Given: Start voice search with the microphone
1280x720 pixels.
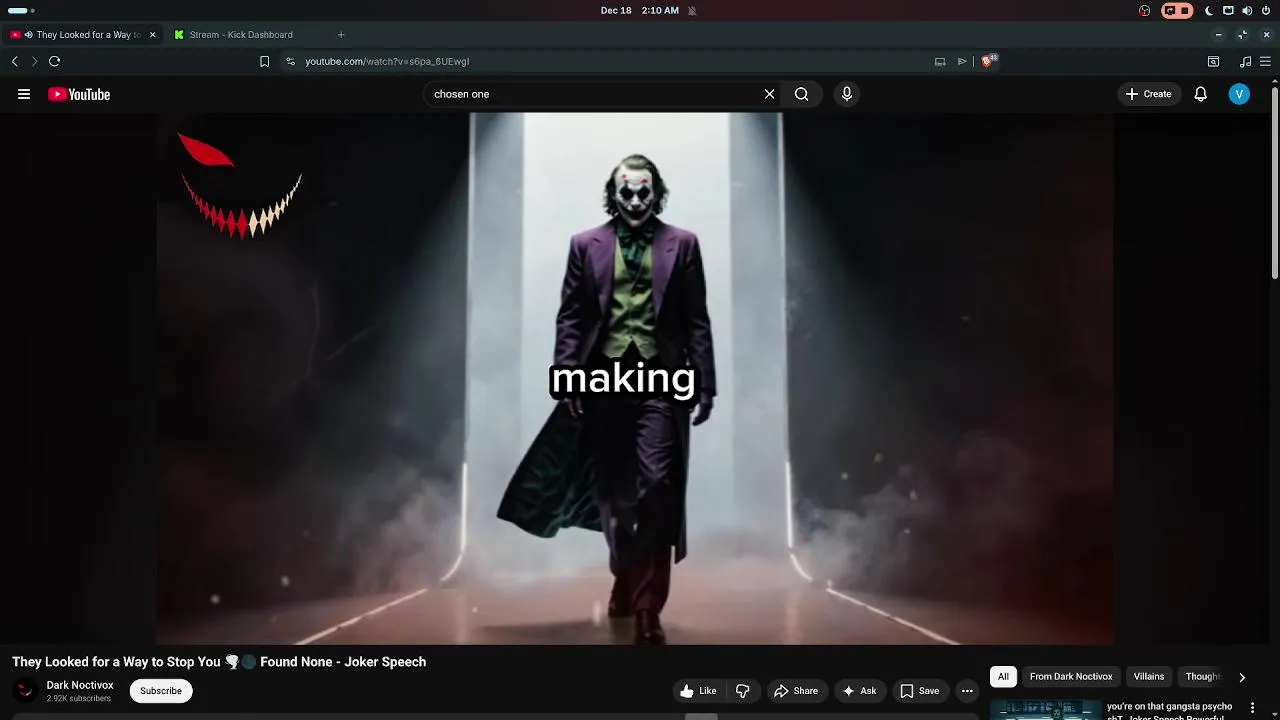Looking at the screenshot, I should click(847, 94).
